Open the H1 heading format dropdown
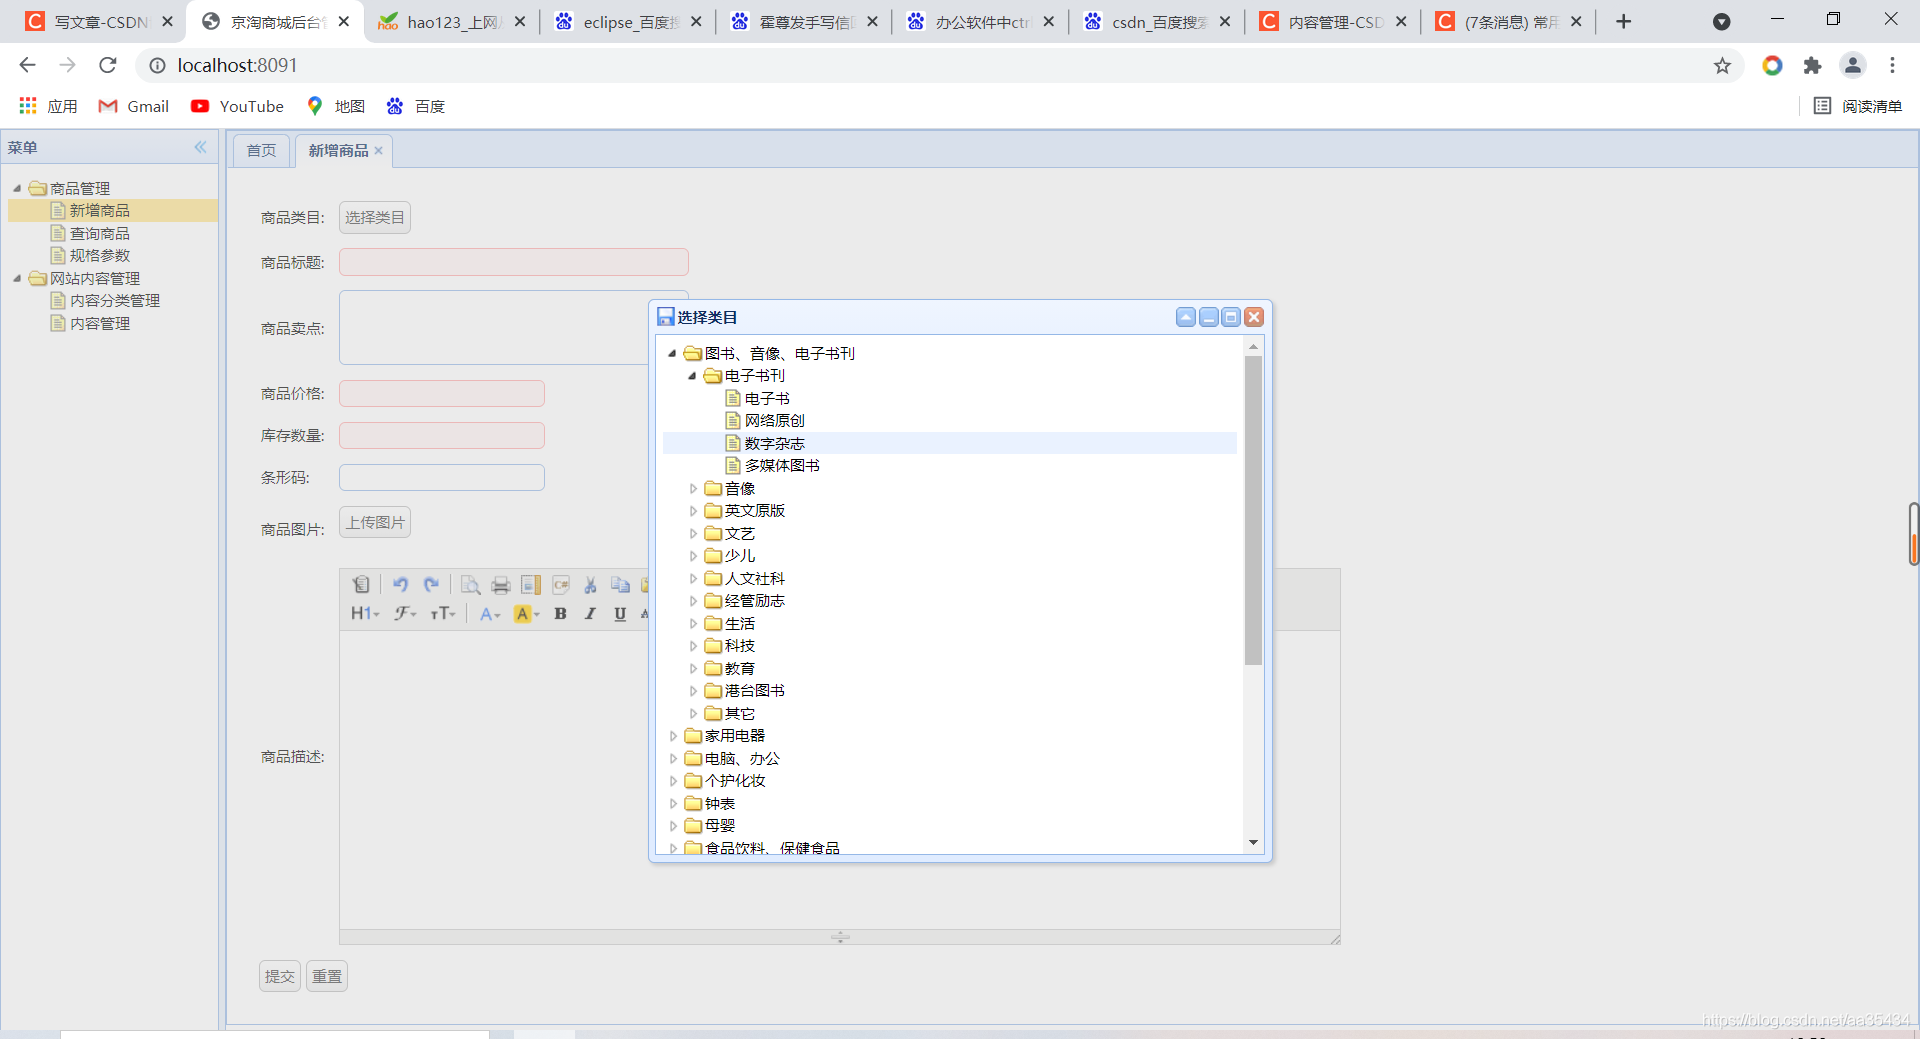The width and height of the screenshot is (1920, 1039). [x=365, y=614]
